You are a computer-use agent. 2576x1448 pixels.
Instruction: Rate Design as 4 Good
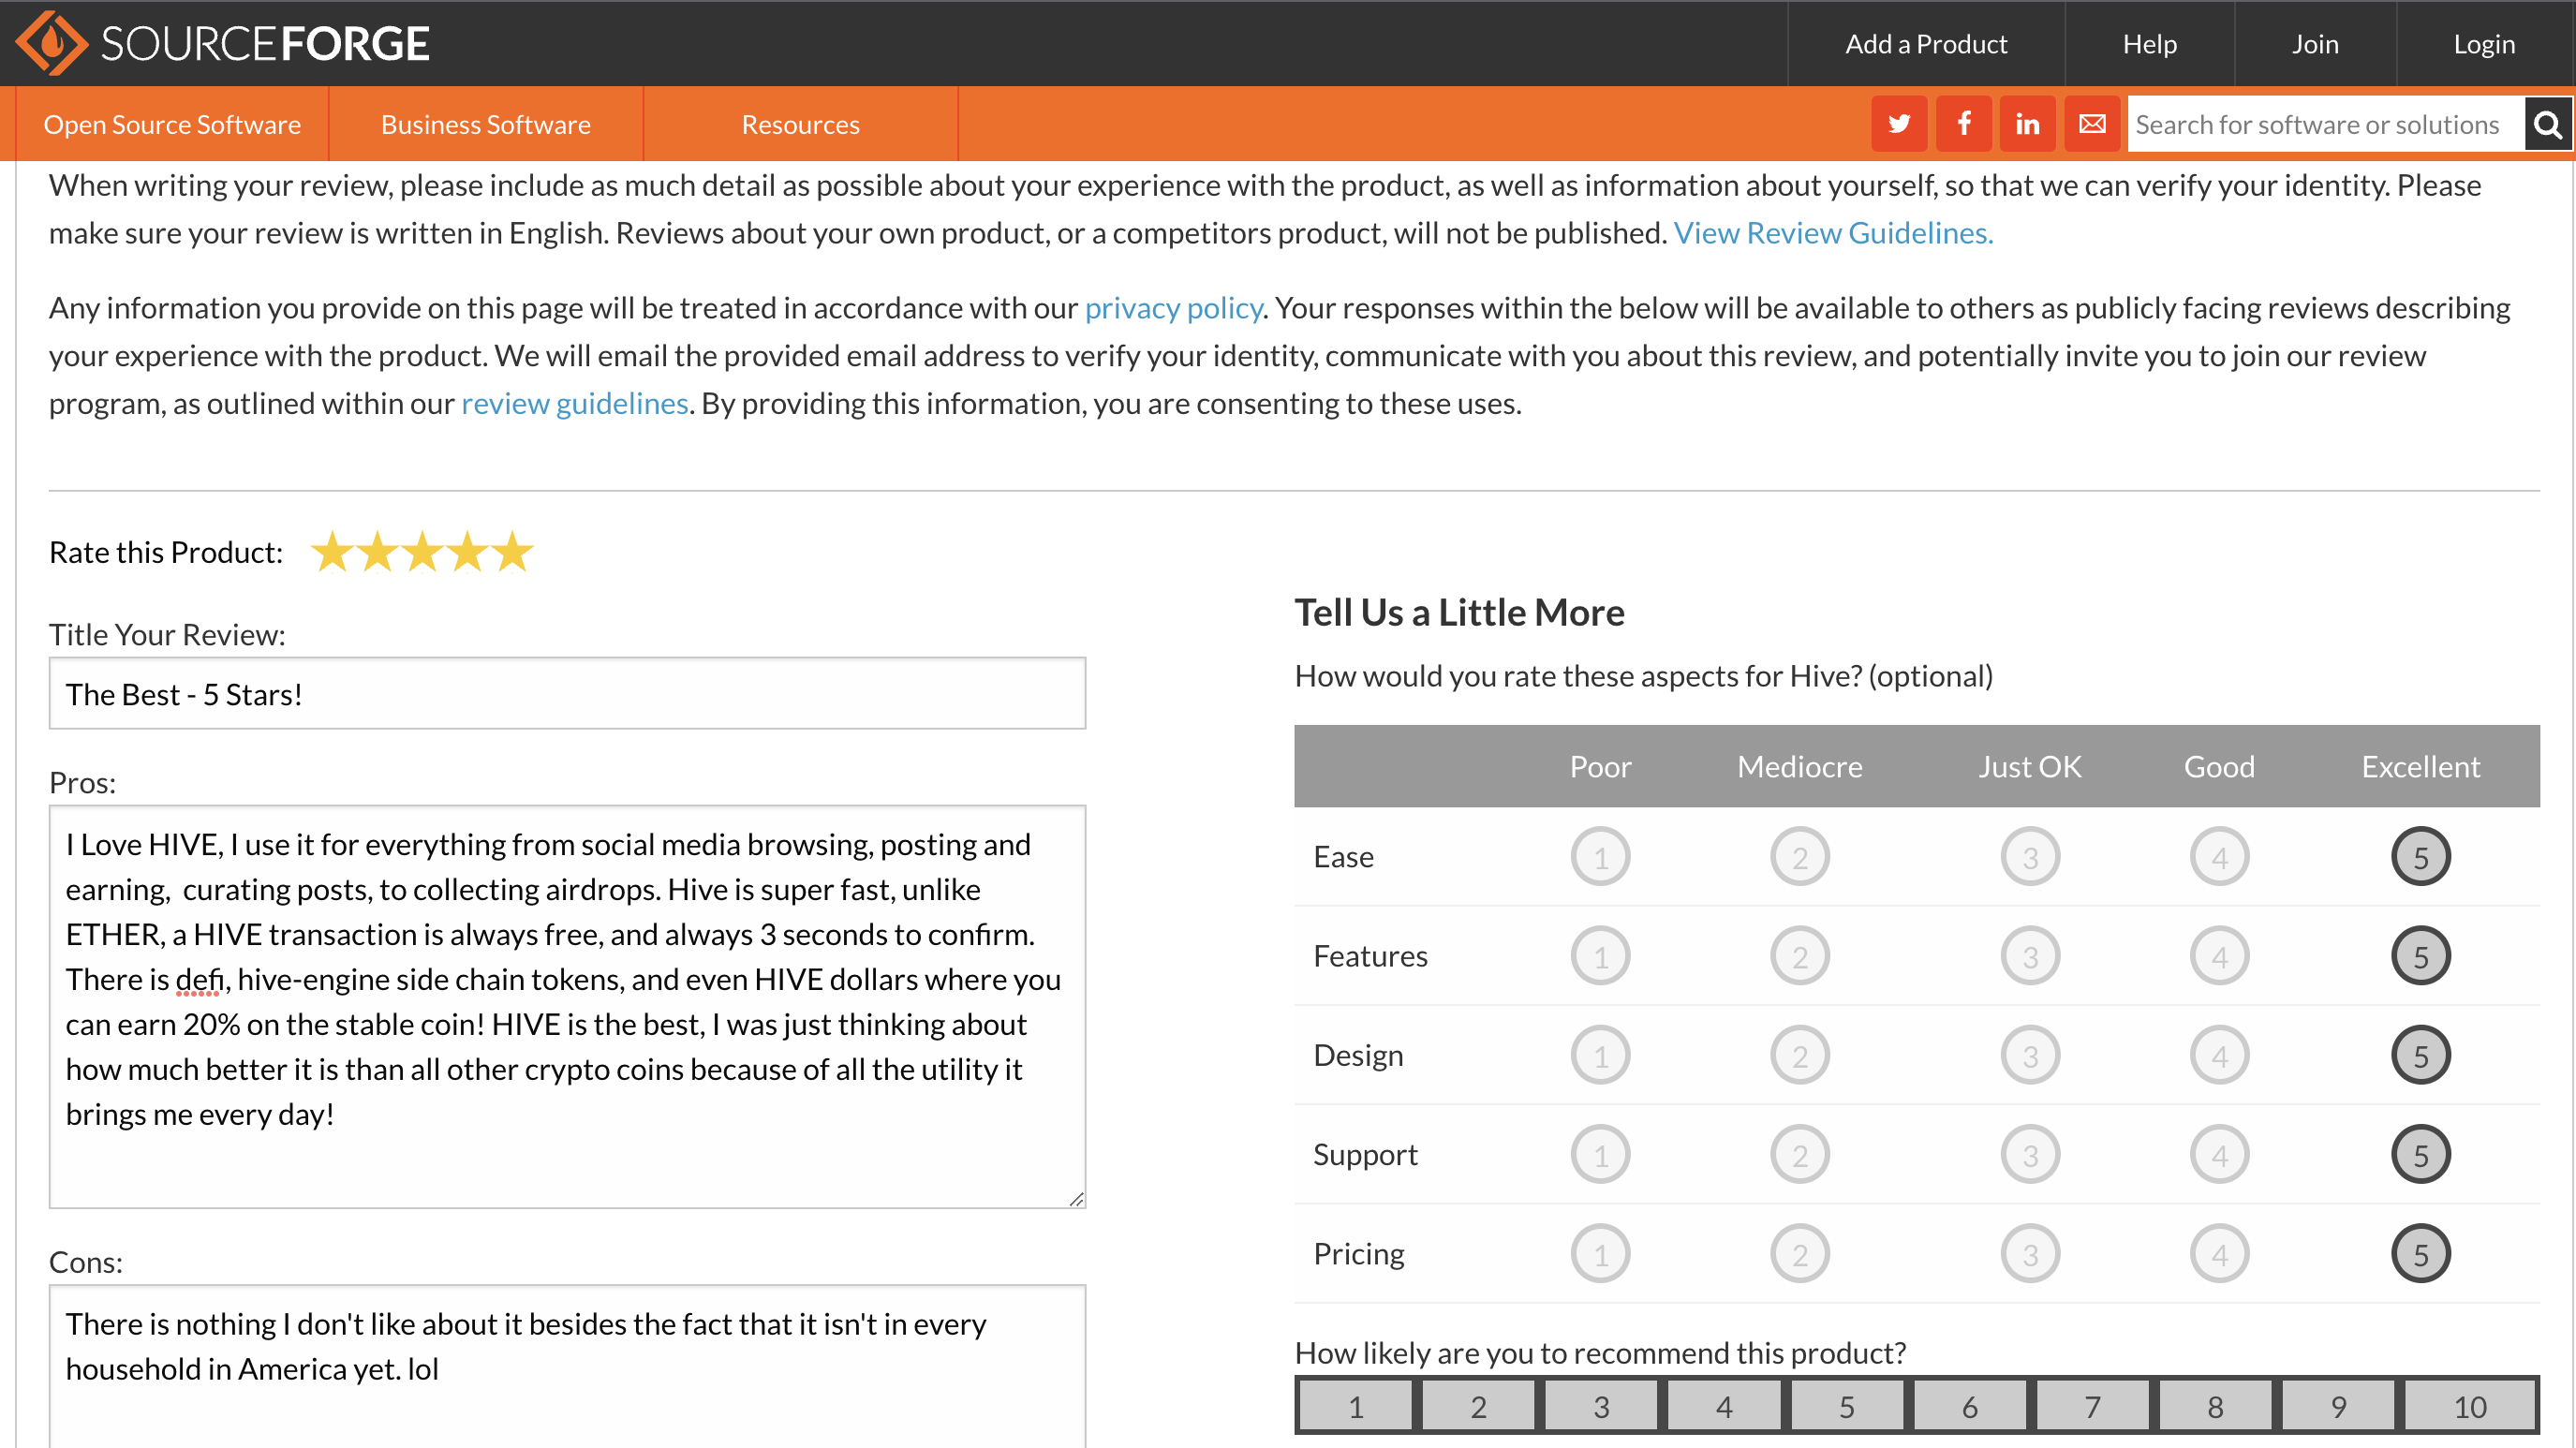(x=2219, y=1055)
